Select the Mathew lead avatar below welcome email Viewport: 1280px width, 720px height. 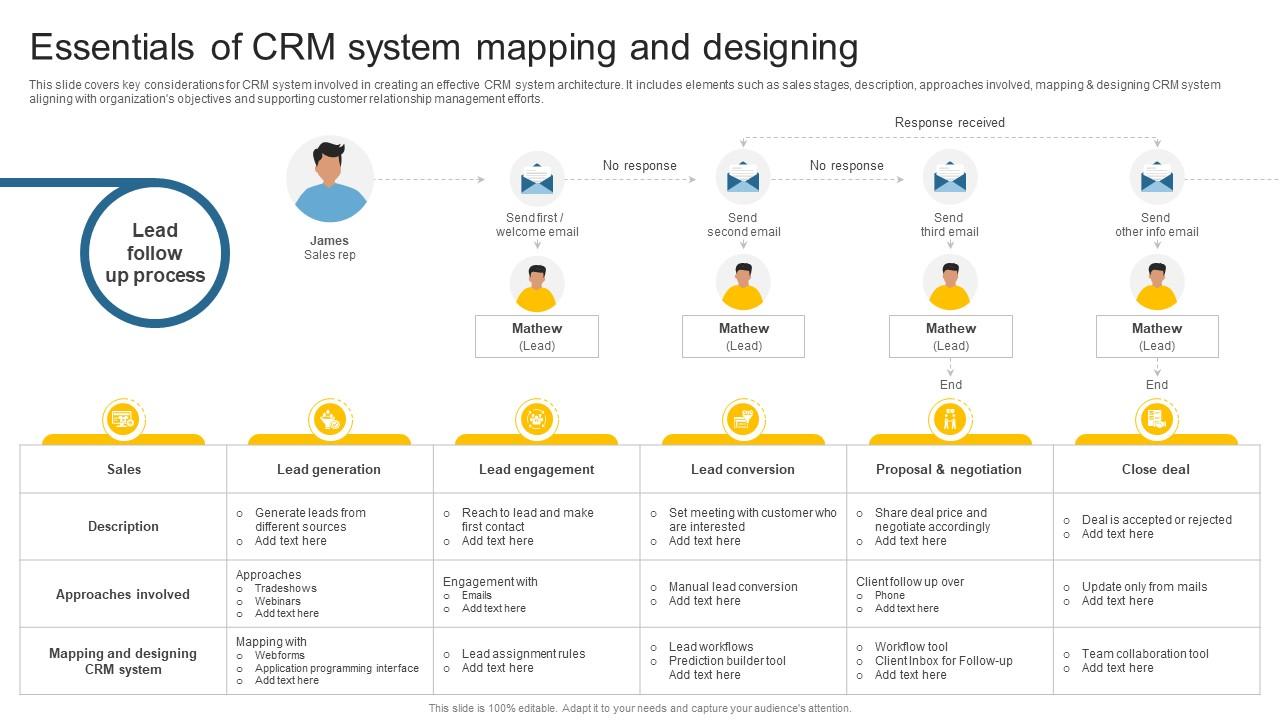pos(537,283)
